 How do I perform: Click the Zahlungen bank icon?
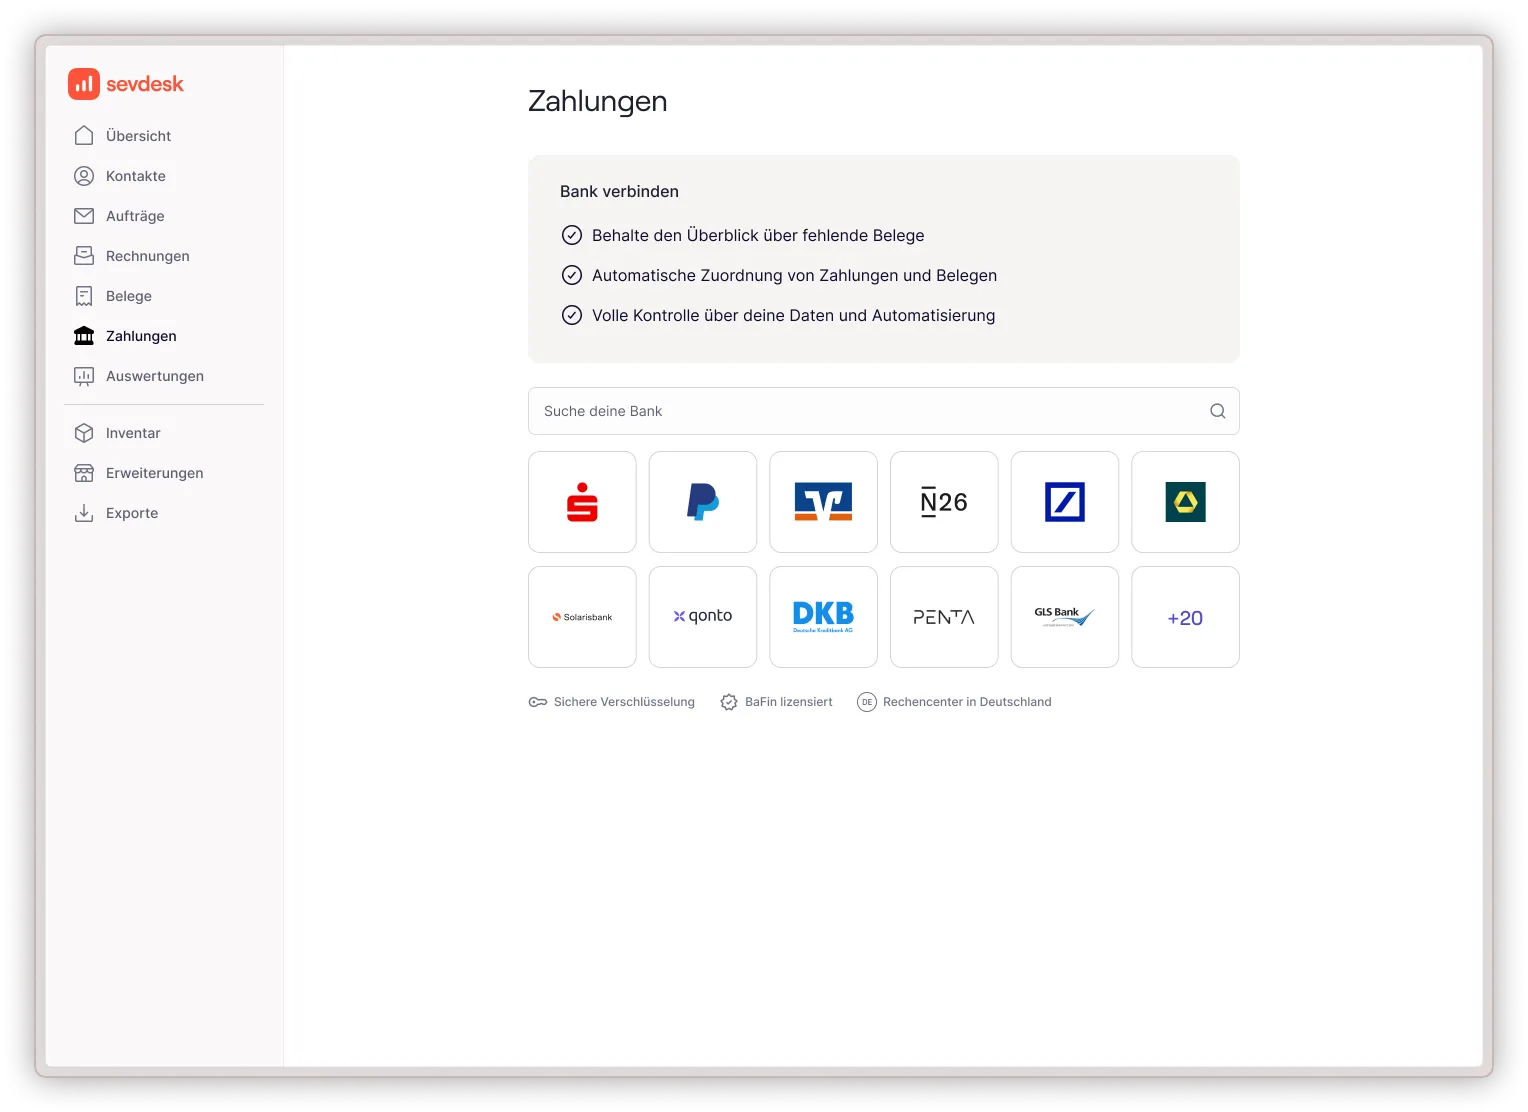coord(84,336)
